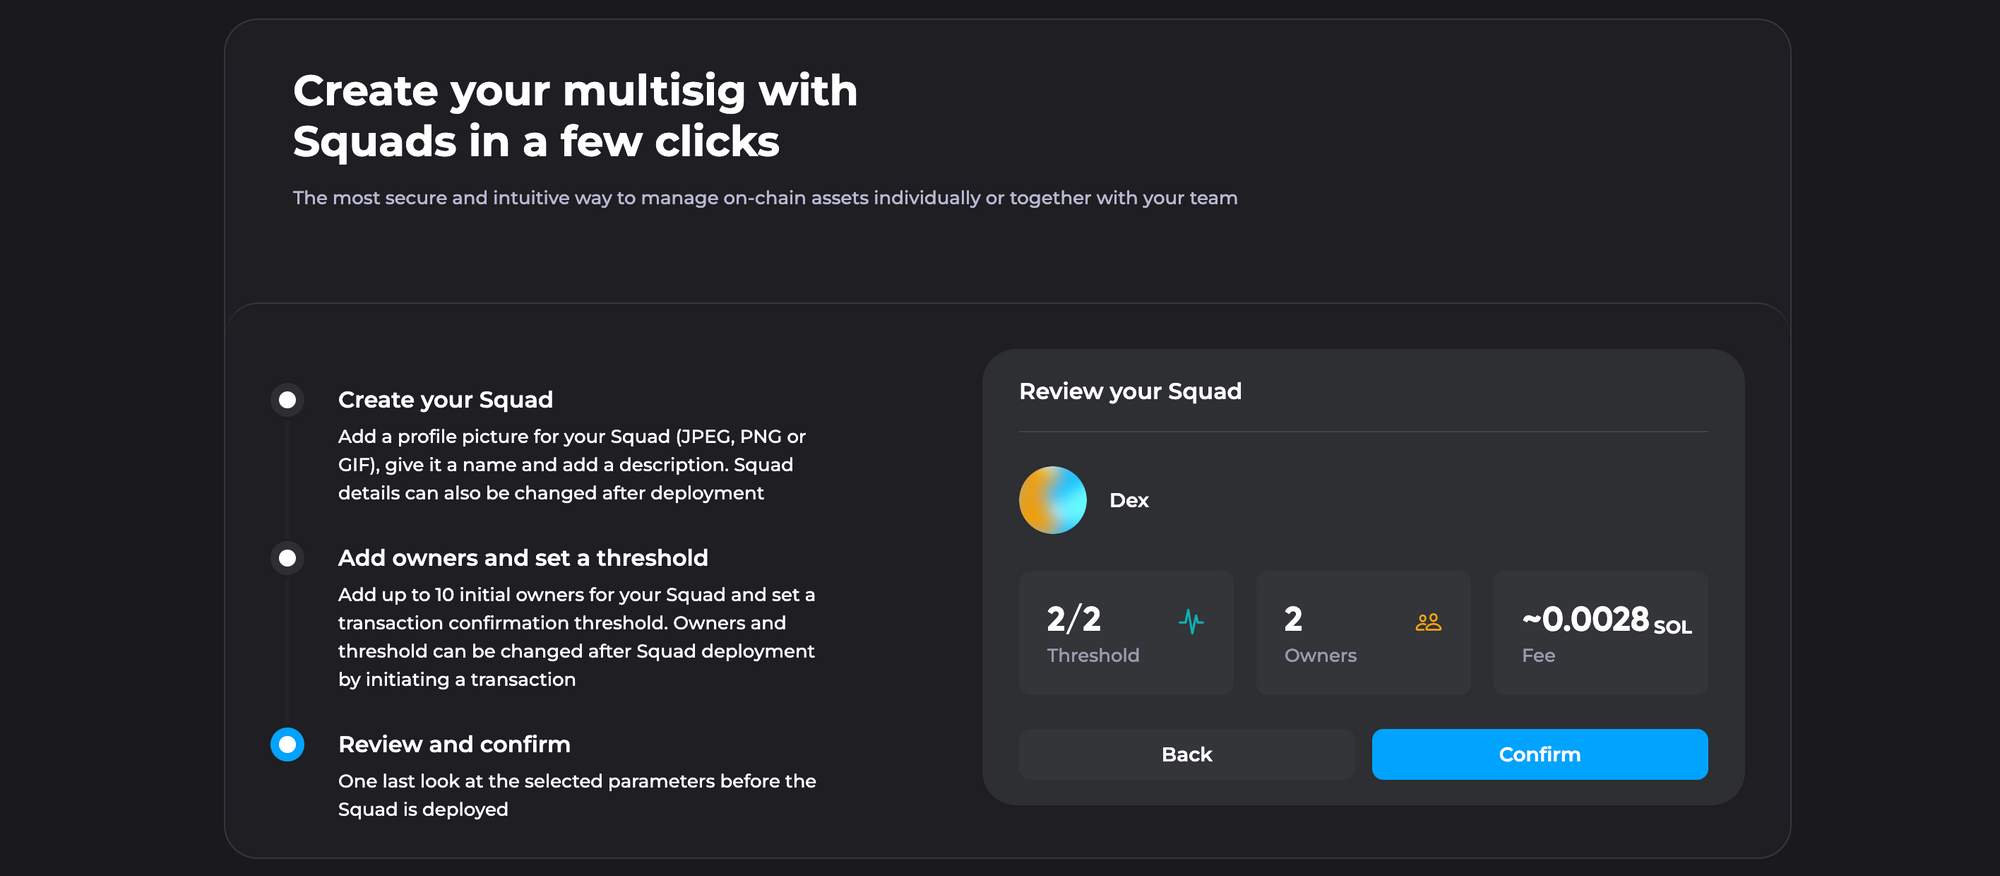Click the Review your Squad heading
2000x876 pixels.
[1130, 391]
